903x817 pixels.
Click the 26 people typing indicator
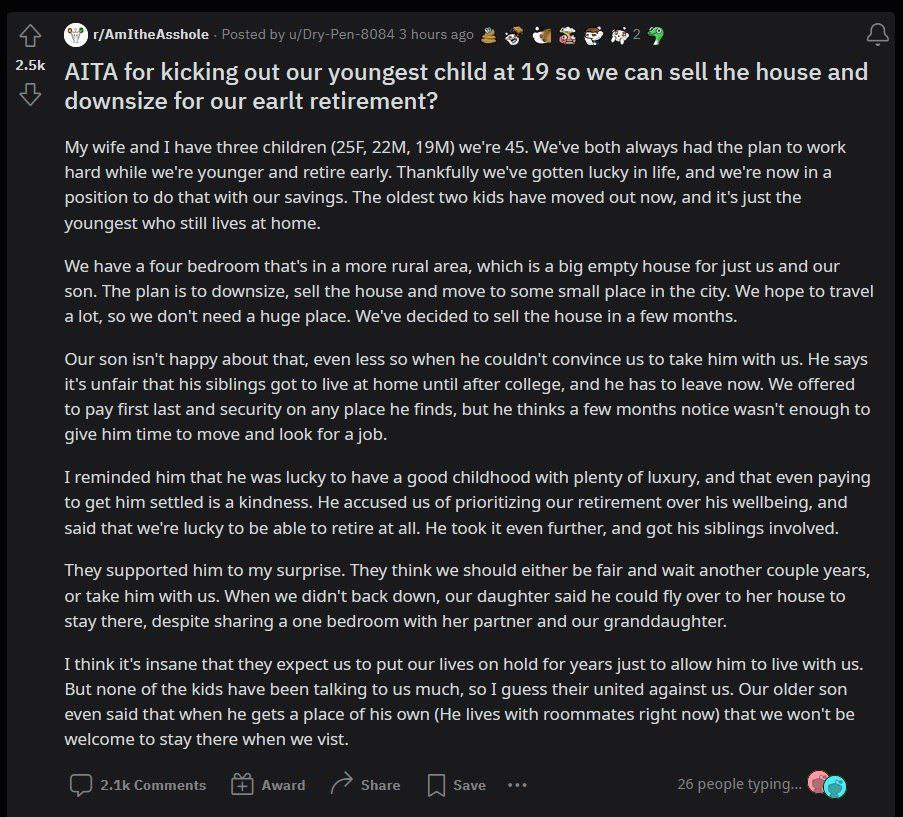739,784
